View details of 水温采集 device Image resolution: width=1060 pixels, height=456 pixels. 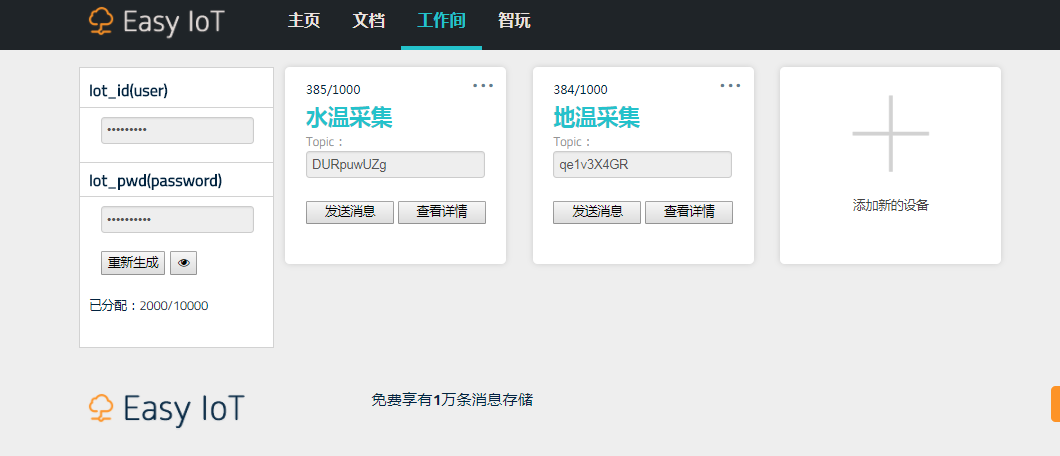[442, 212]
